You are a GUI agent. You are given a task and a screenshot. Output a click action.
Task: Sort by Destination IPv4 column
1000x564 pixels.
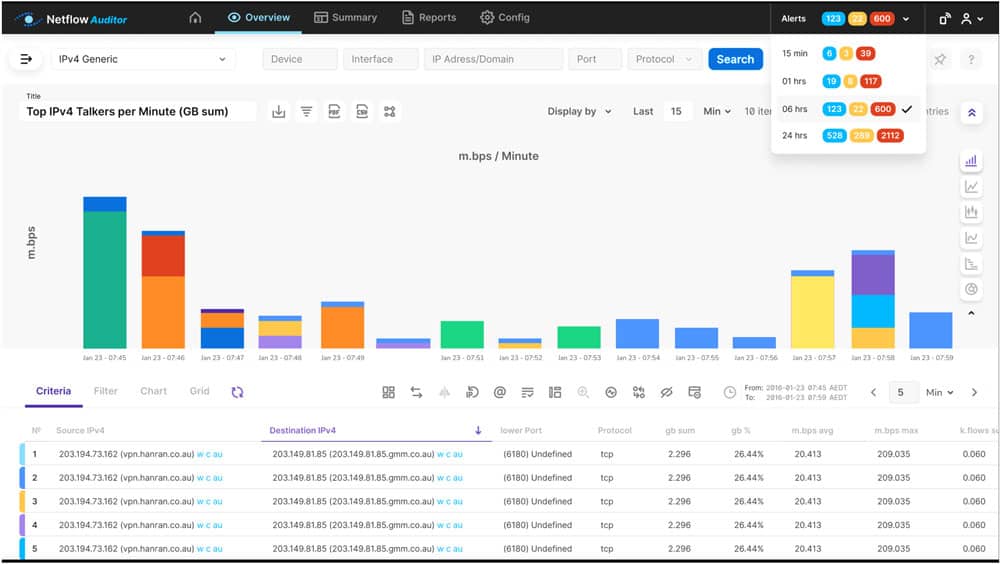(376, 431)
